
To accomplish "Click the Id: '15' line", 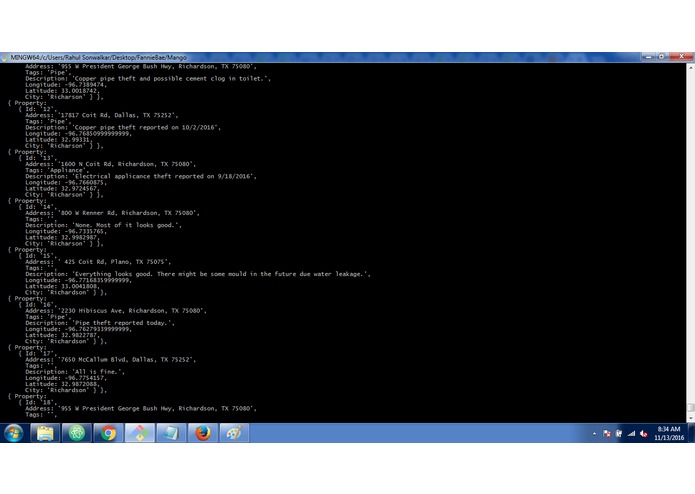I will pos(37,256).
